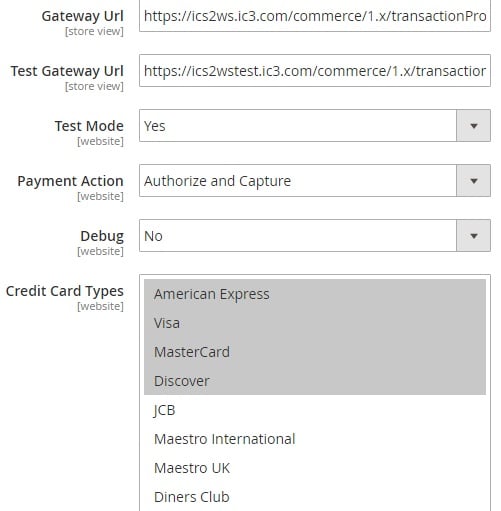Screen dimensions: 501x511
Task: Select JCB card type option
Action: (315, 410)
